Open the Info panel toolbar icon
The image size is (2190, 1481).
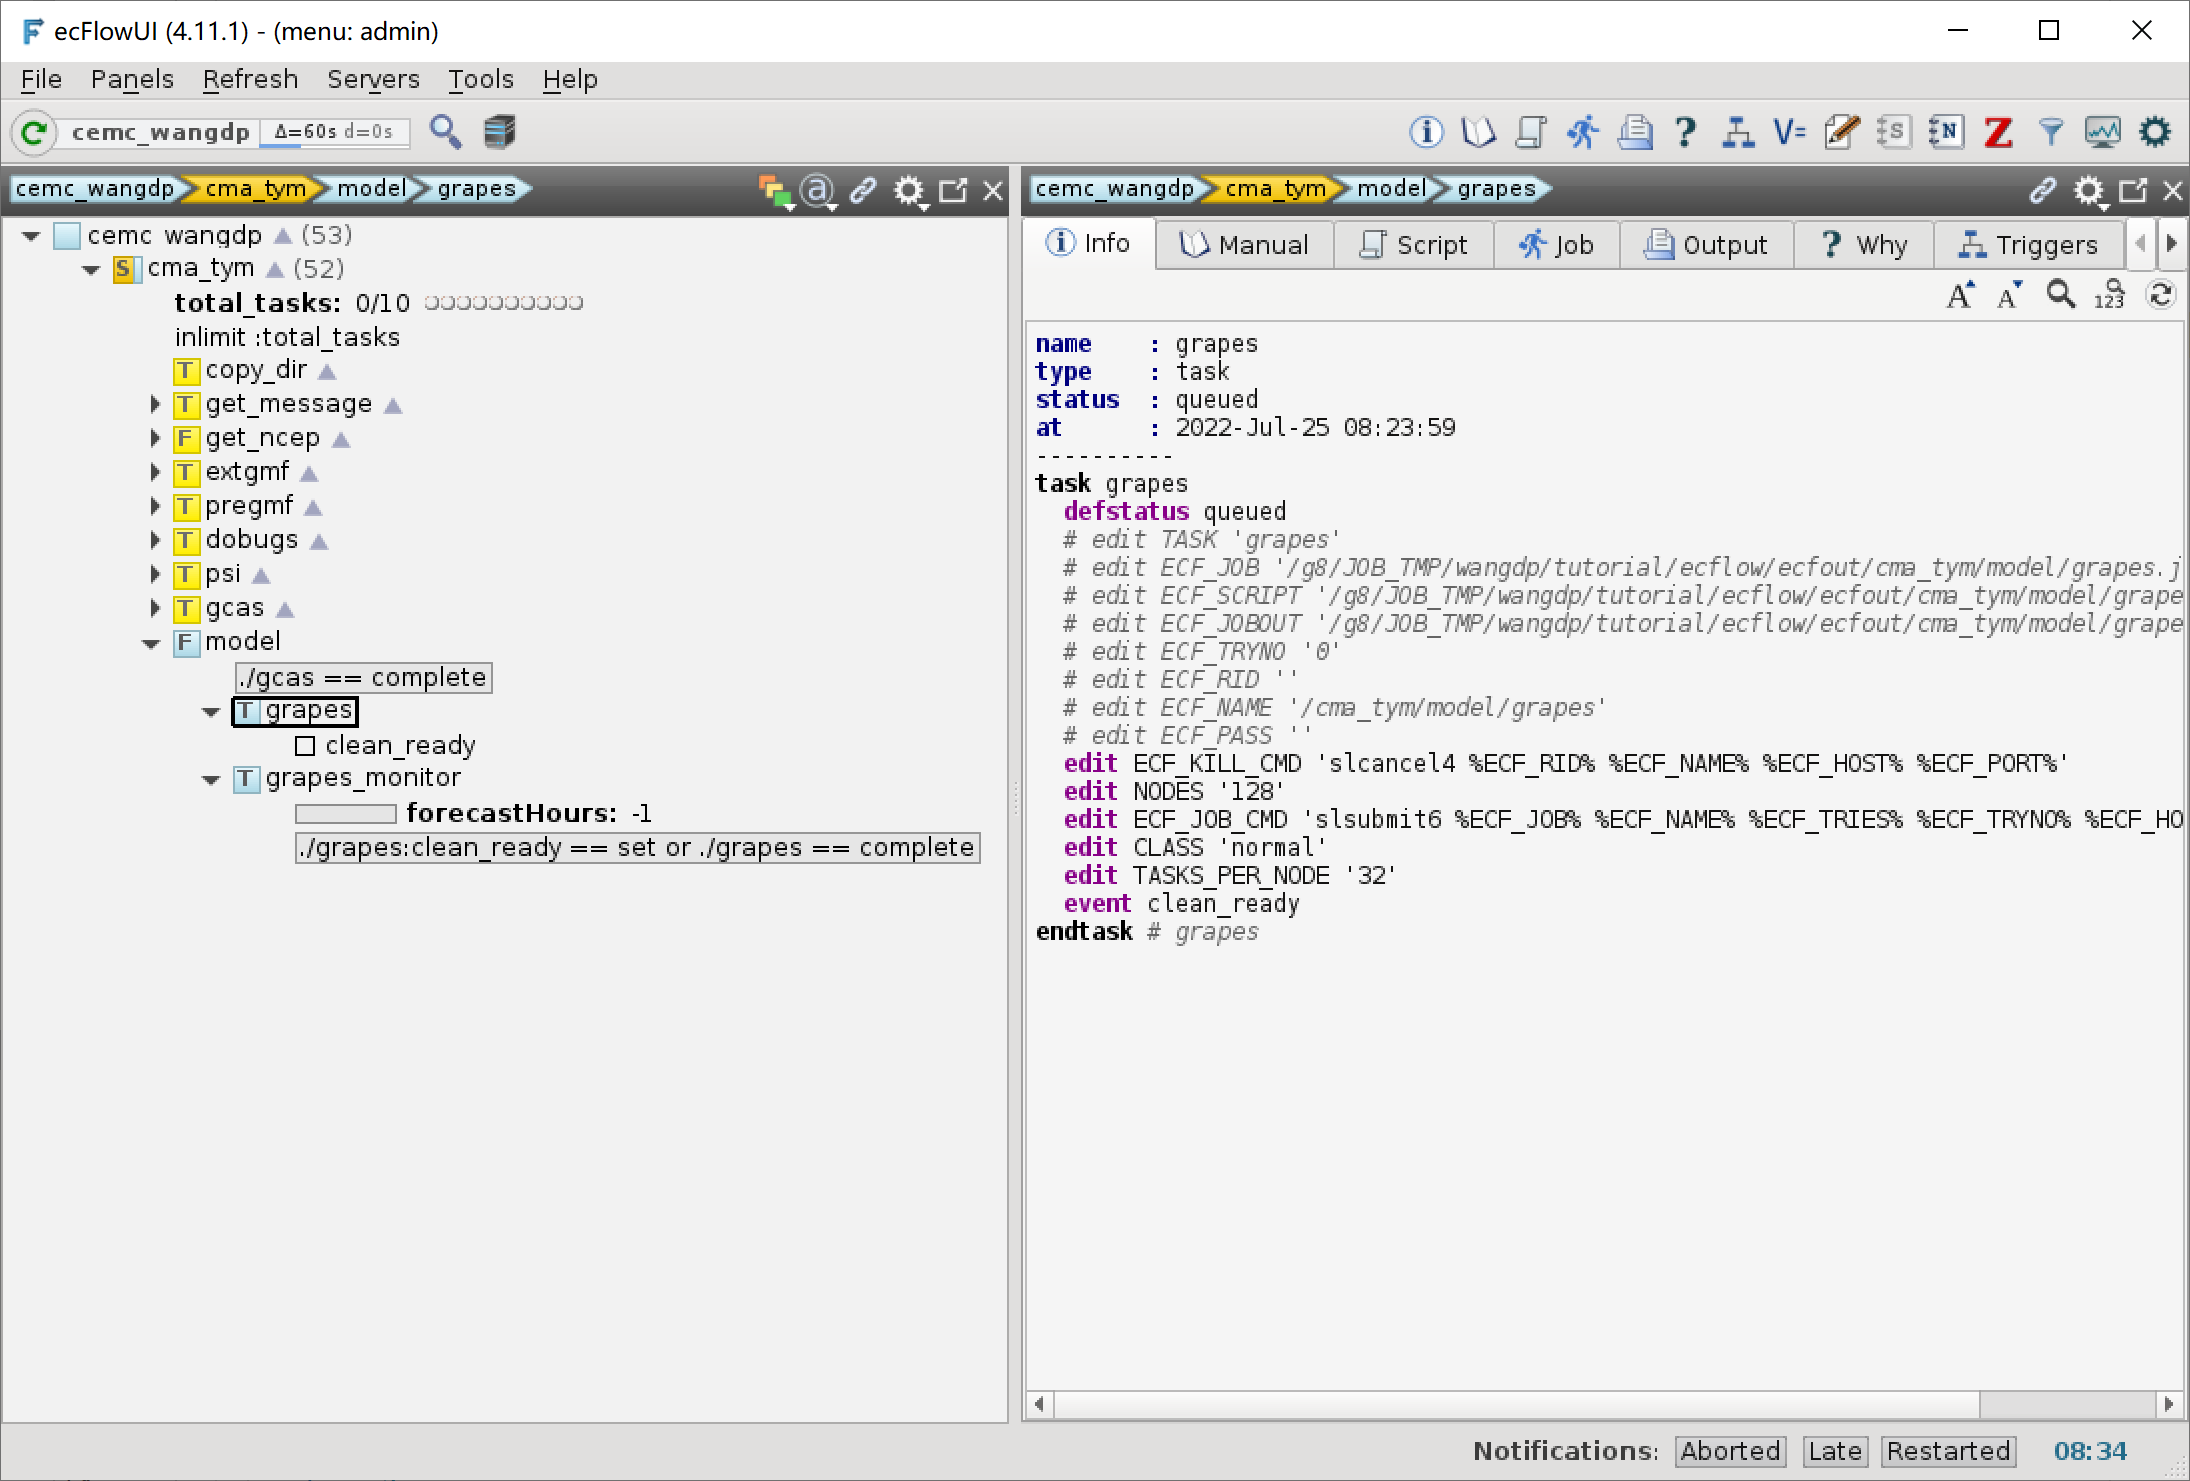tap(1427, 132)
